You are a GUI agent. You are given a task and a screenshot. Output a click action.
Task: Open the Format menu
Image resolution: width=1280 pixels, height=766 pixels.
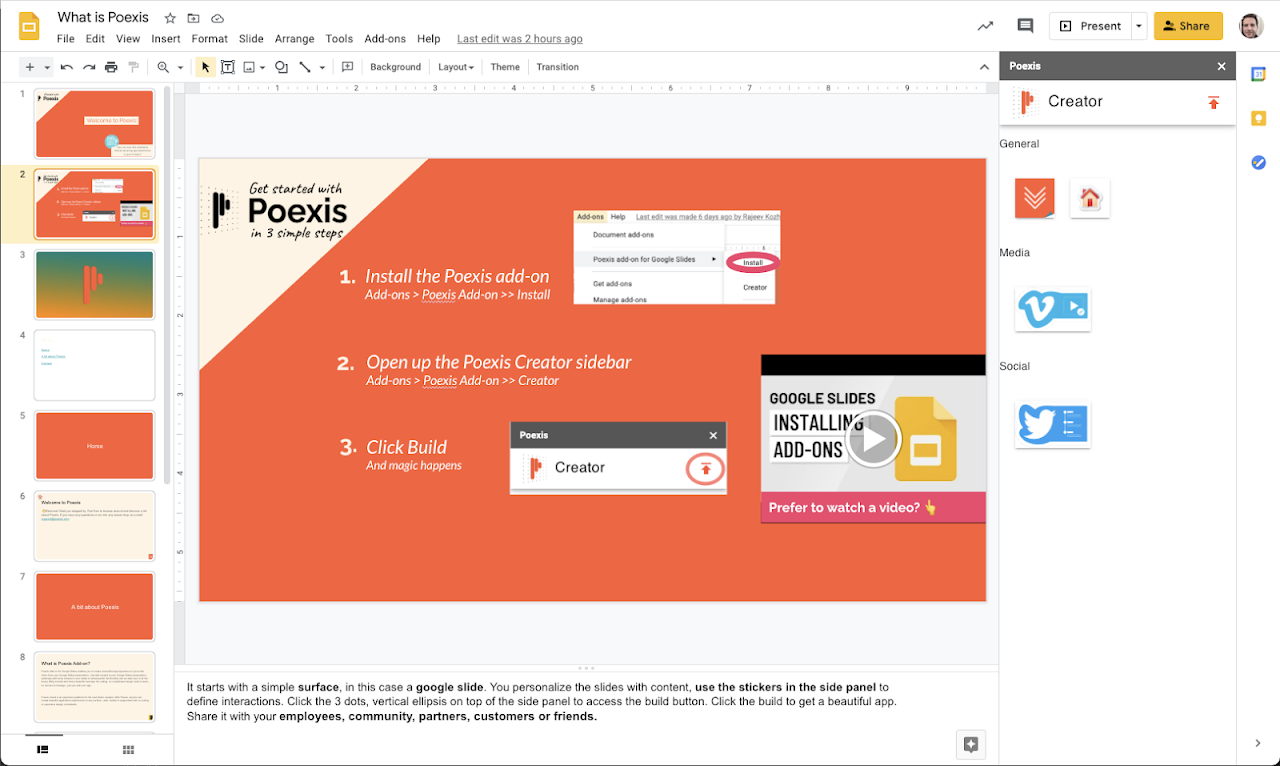[210, 39]
